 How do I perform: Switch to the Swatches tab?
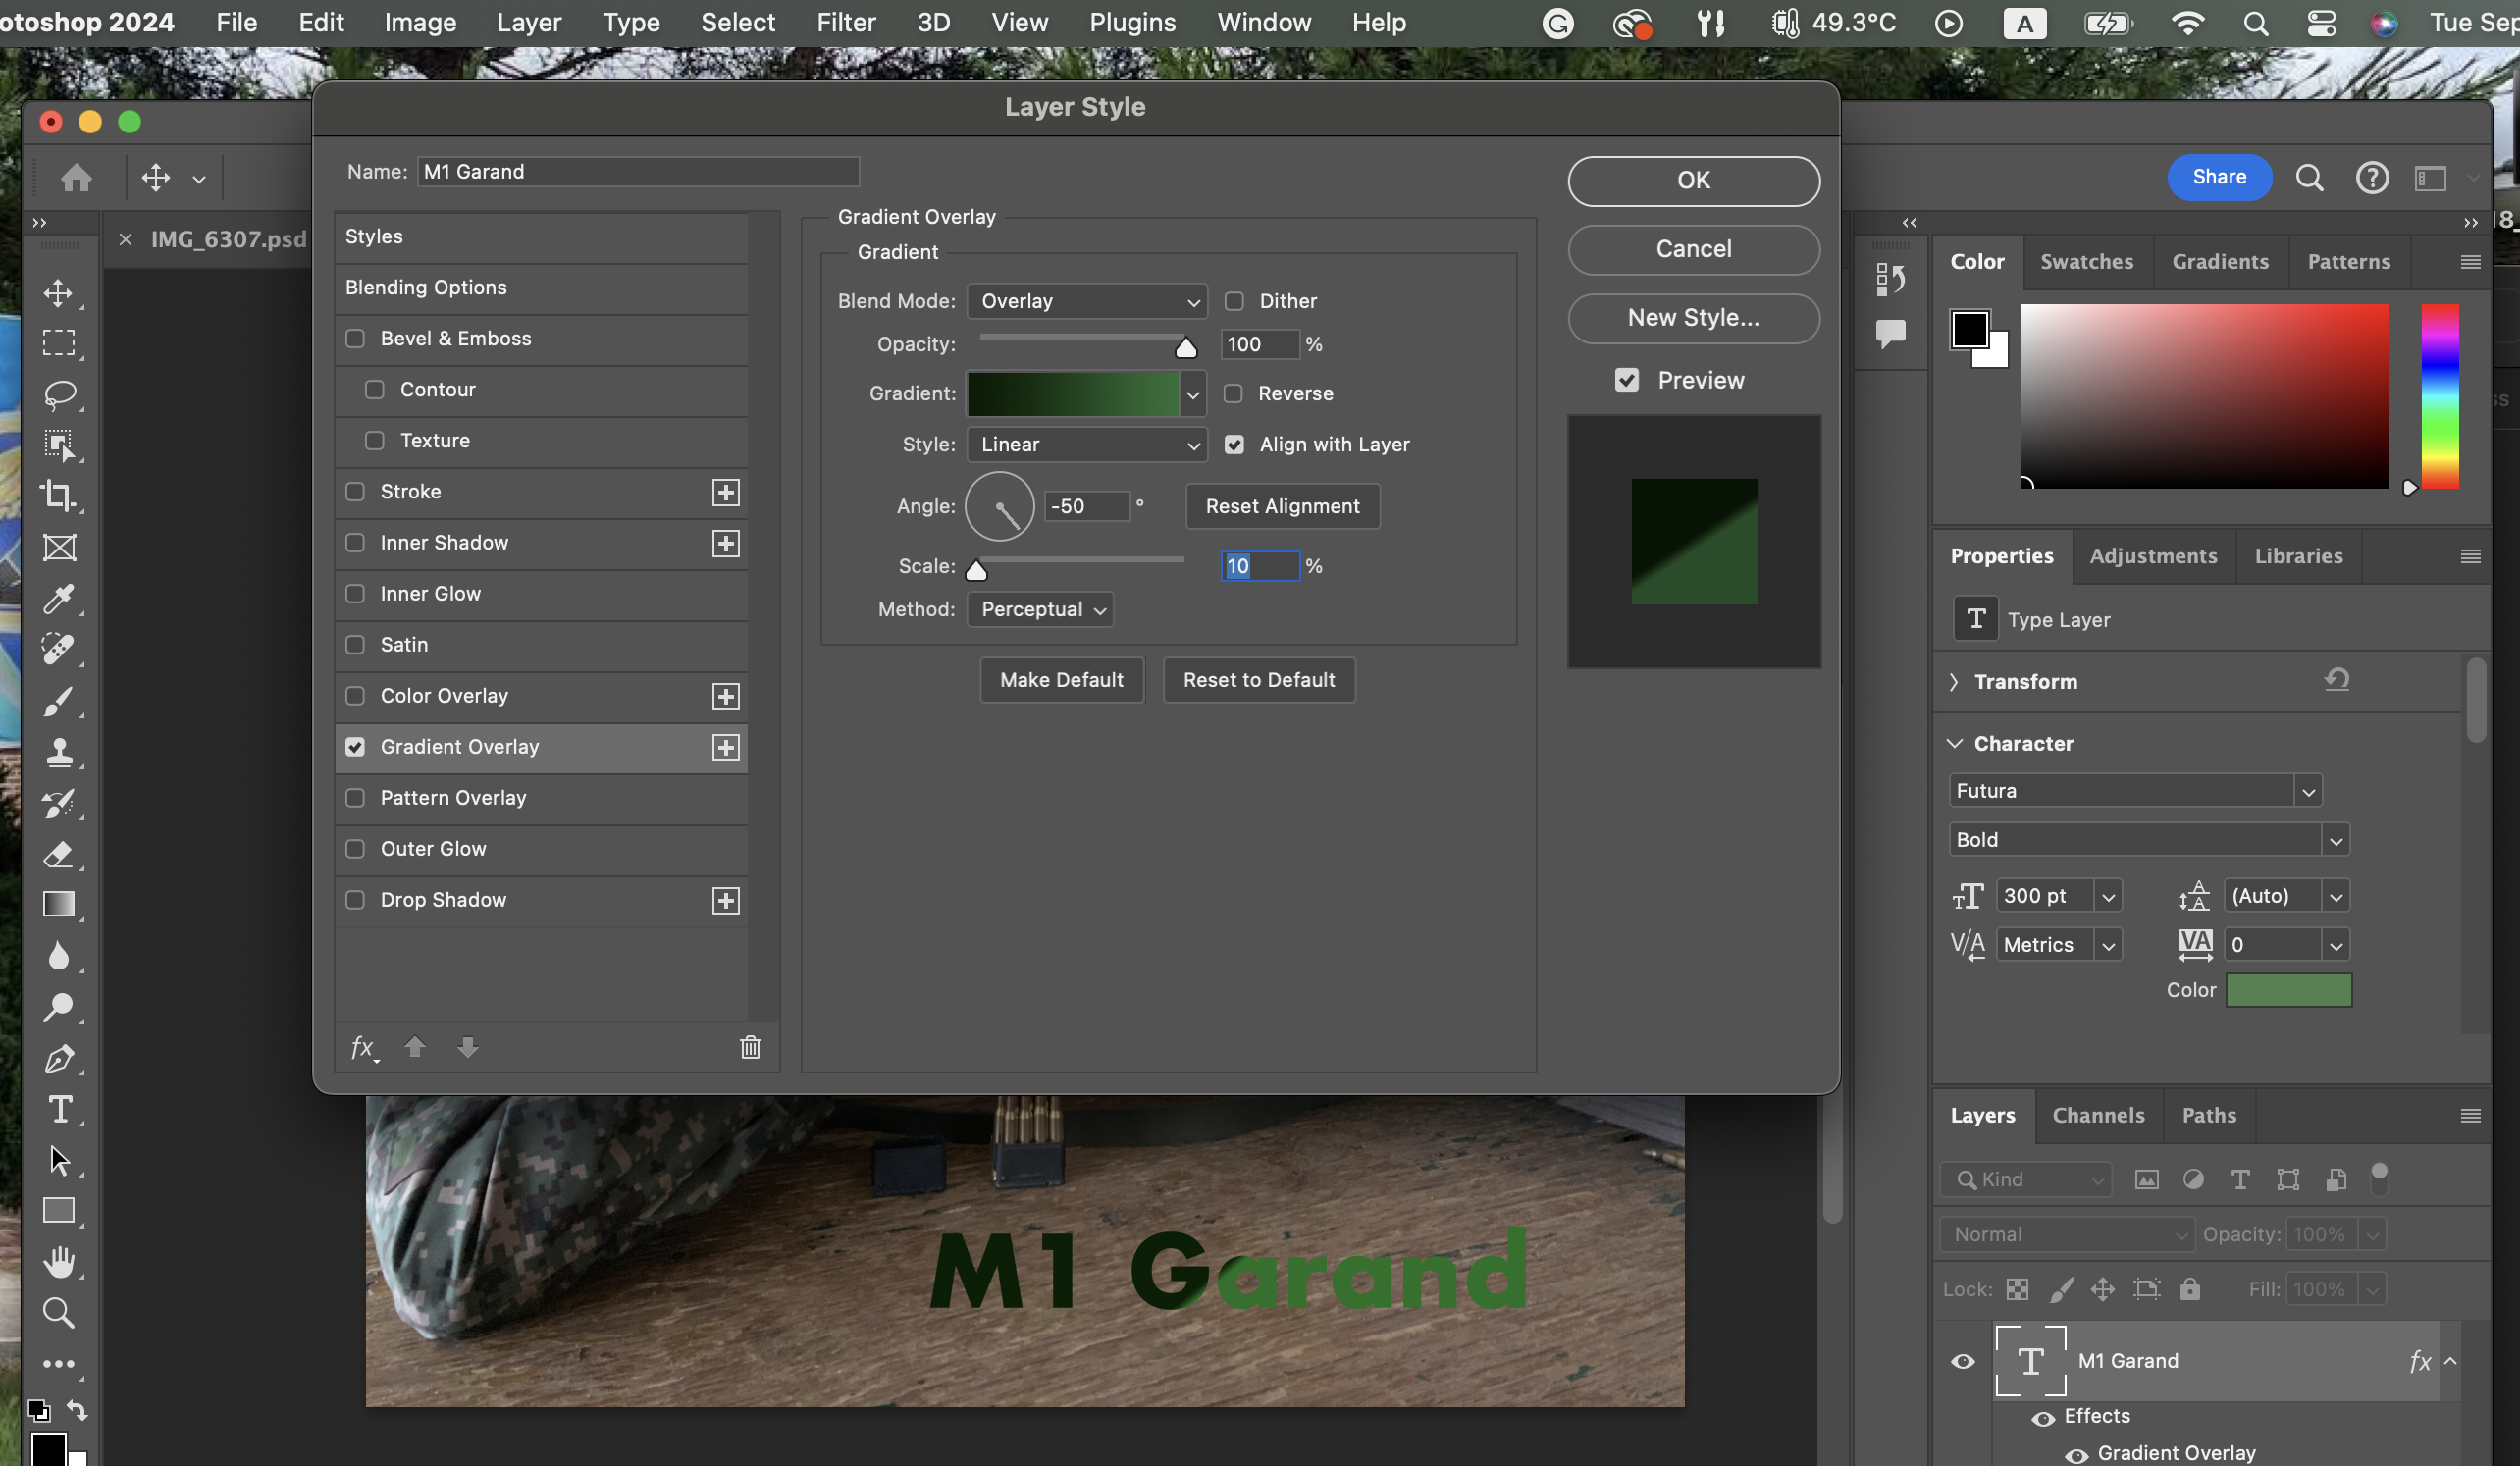pos(2086,262)
